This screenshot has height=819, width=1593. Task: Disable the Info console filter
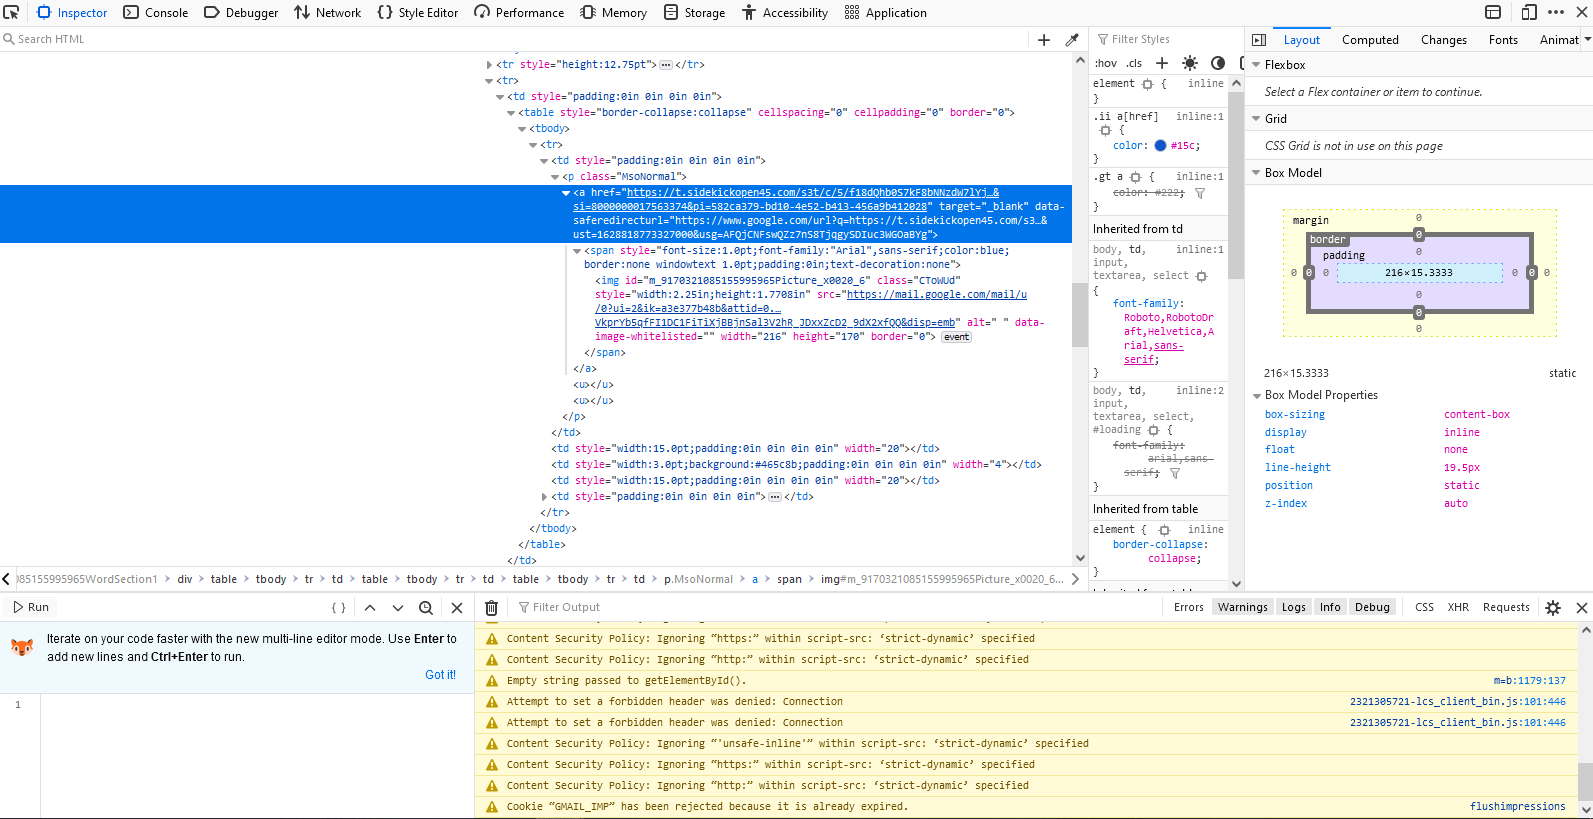1330,607
